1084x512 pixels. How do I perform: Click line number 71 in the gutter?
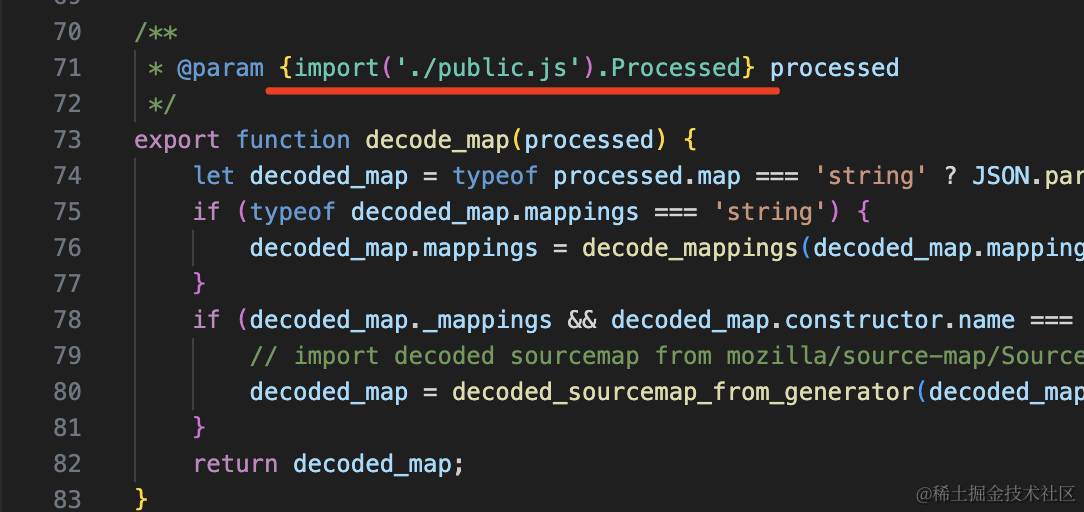pos(66,68)
